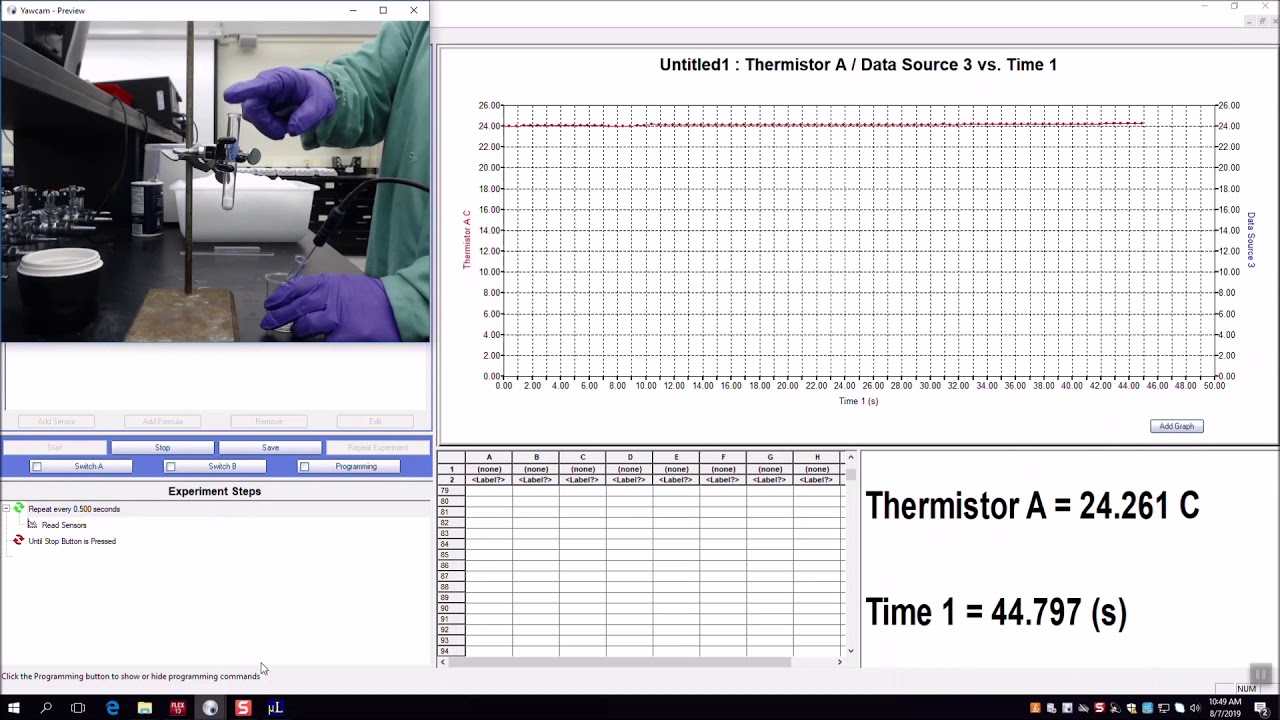Click column B label cell
Image resolution: width=1280 pixels, height=720 pixels.
click(536, 480)
